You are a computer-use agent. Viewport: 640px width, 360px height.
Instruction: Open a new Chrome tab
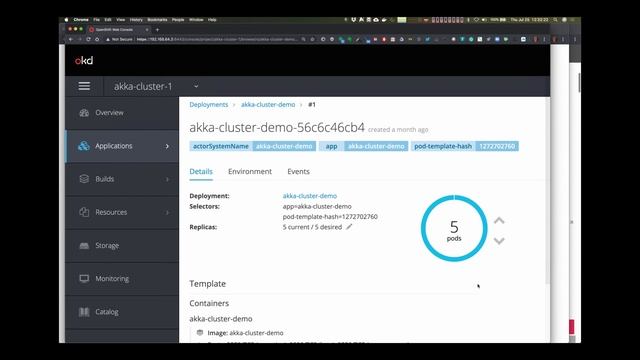pyautogui.click(x=158, y=29)
